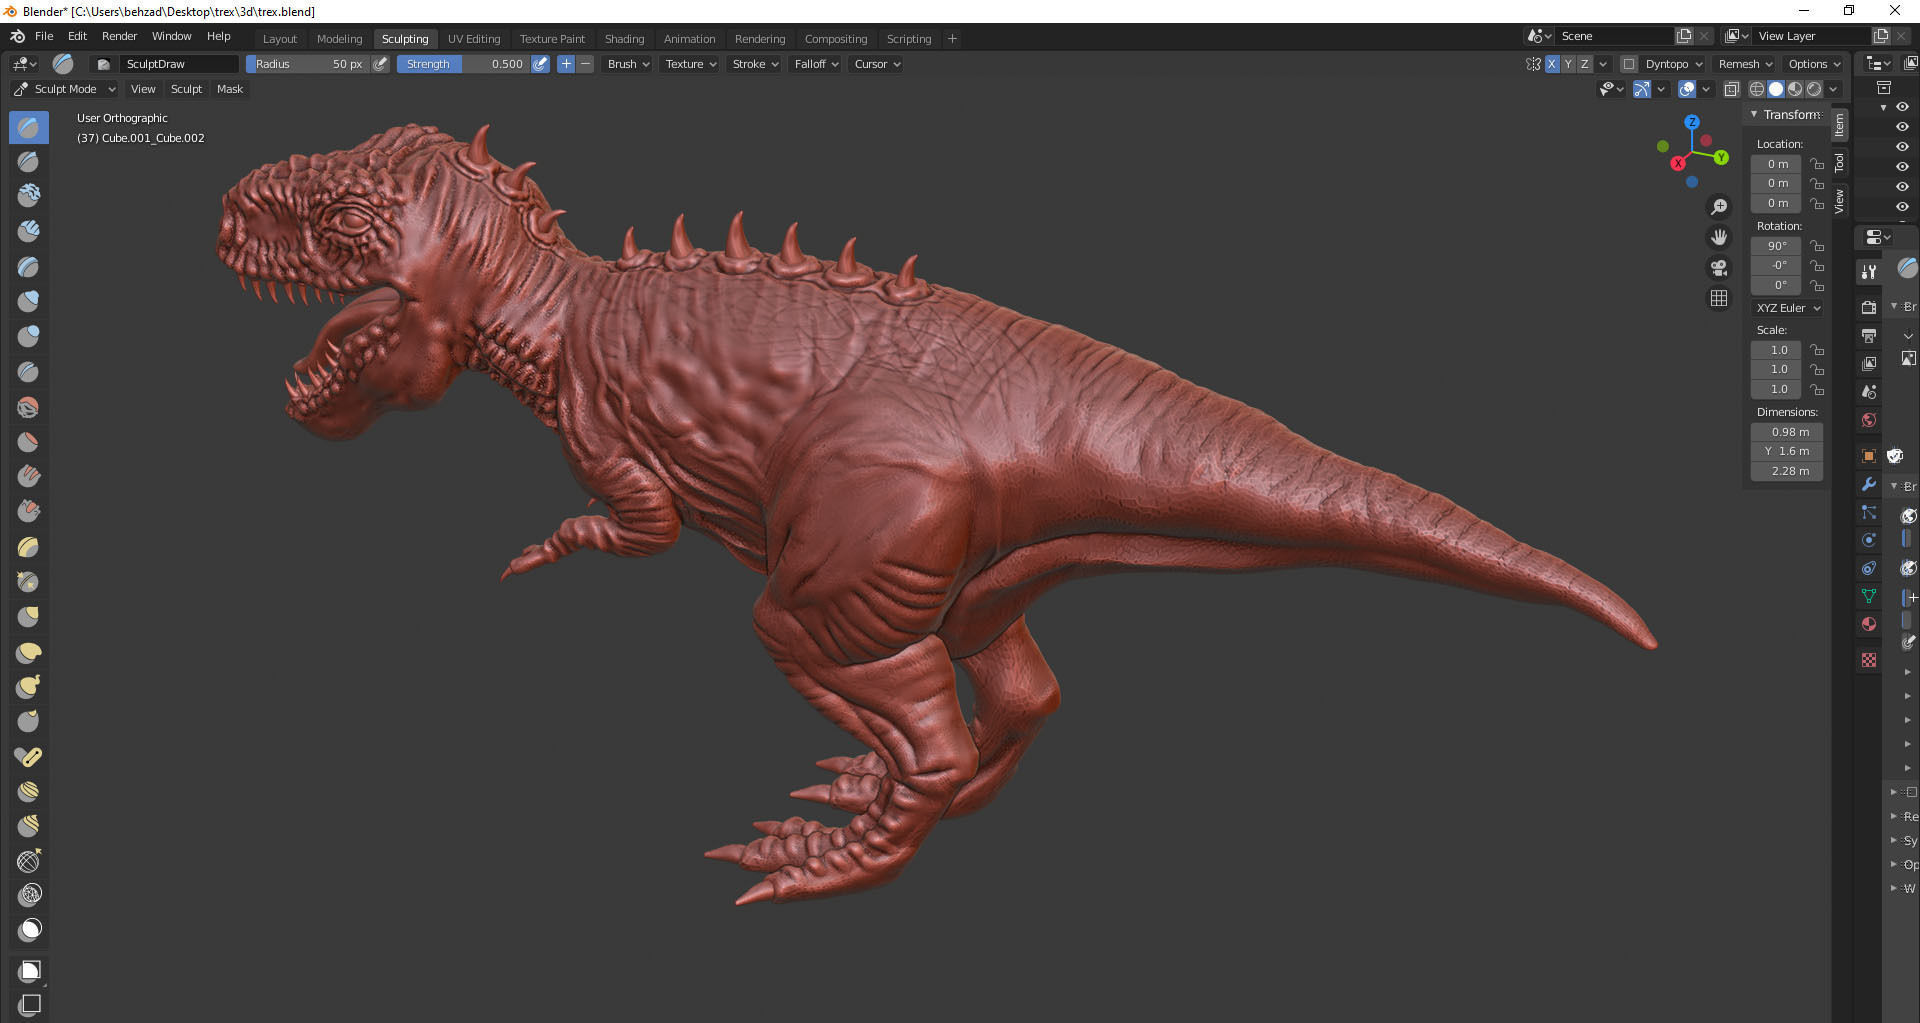This screenshot has height=1023, width=1920.
Task: Select the Smooth brush tool
Action: click(28, 407)
